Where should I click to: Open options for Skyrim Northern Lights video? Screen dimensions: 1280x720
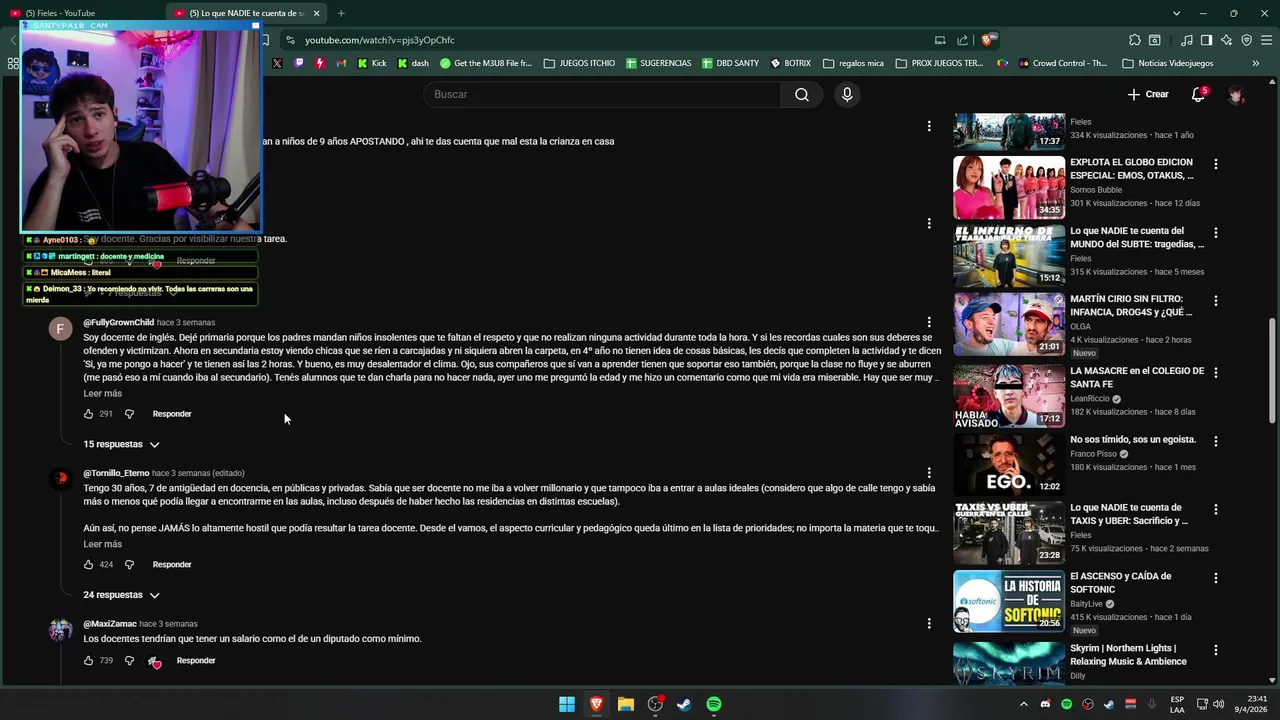click(1216, 650)
